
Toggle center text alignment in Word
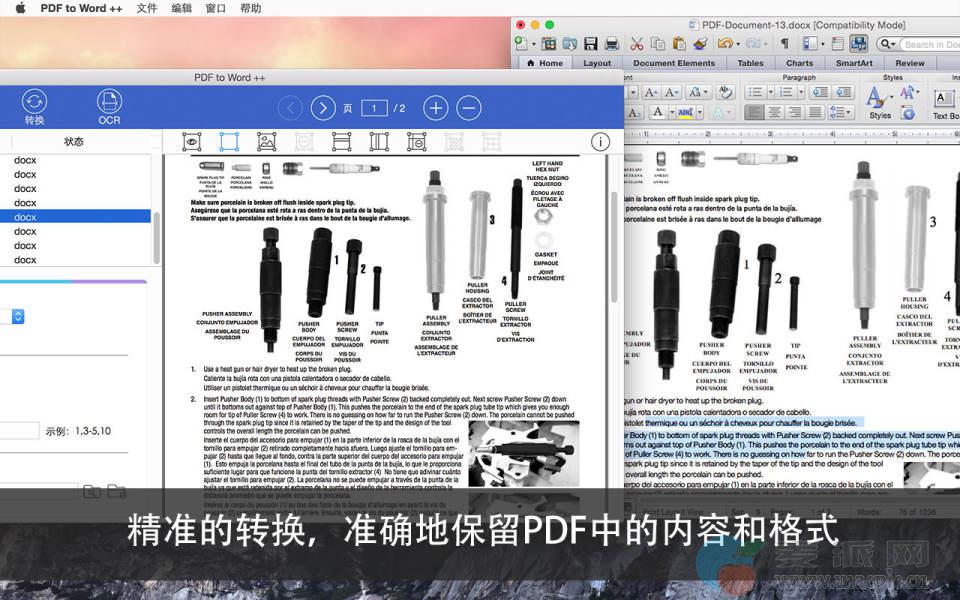coord(775,114)
